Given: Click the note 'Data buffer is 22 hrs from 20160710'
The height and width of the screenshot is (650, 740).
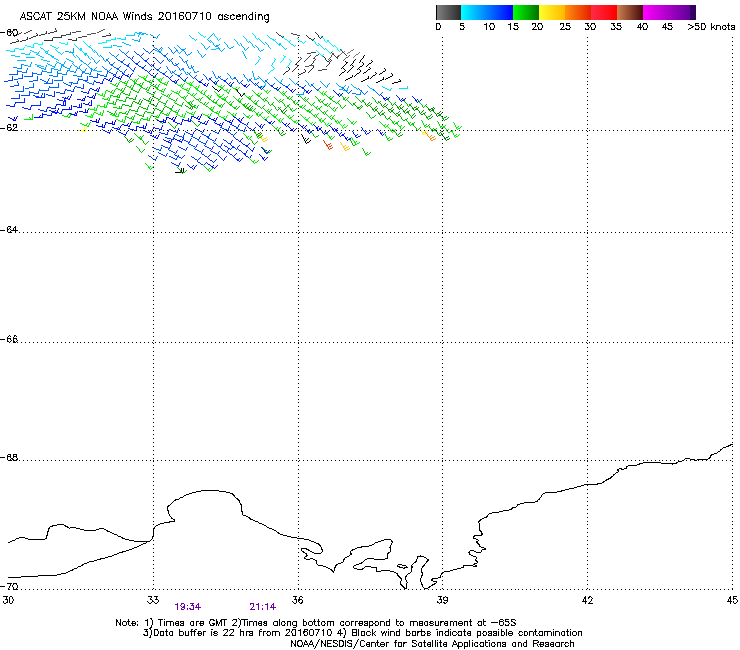Looking at the screenshot, I should point(243,633).
